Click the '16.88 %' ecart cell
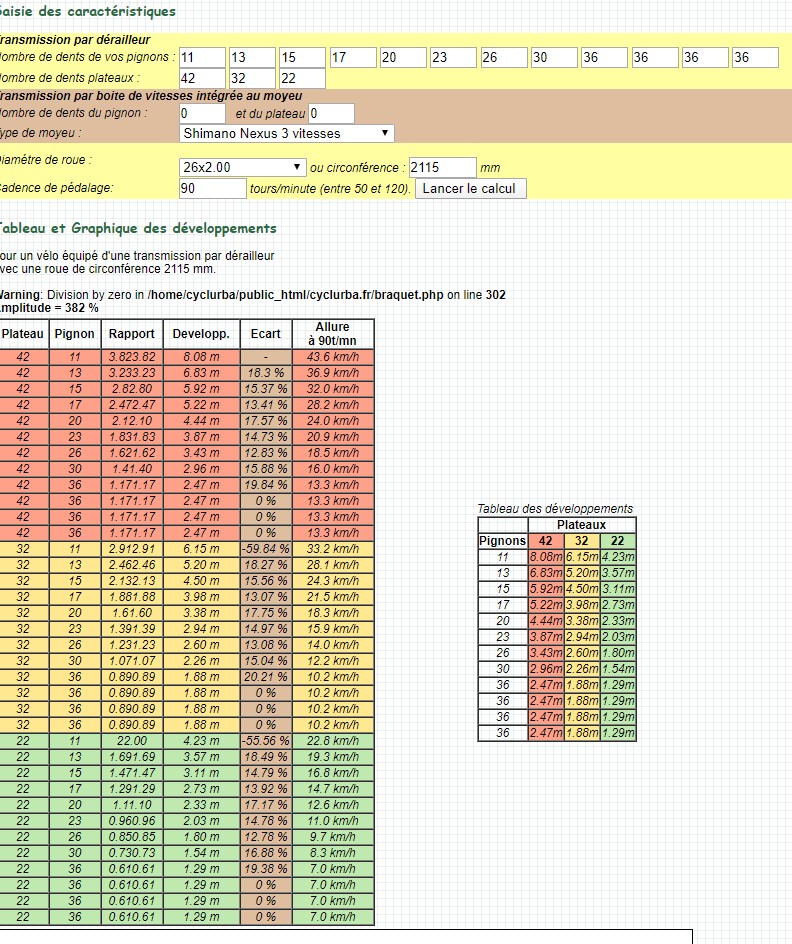Viewport: 792px width, 944px height. click(266, 853)
